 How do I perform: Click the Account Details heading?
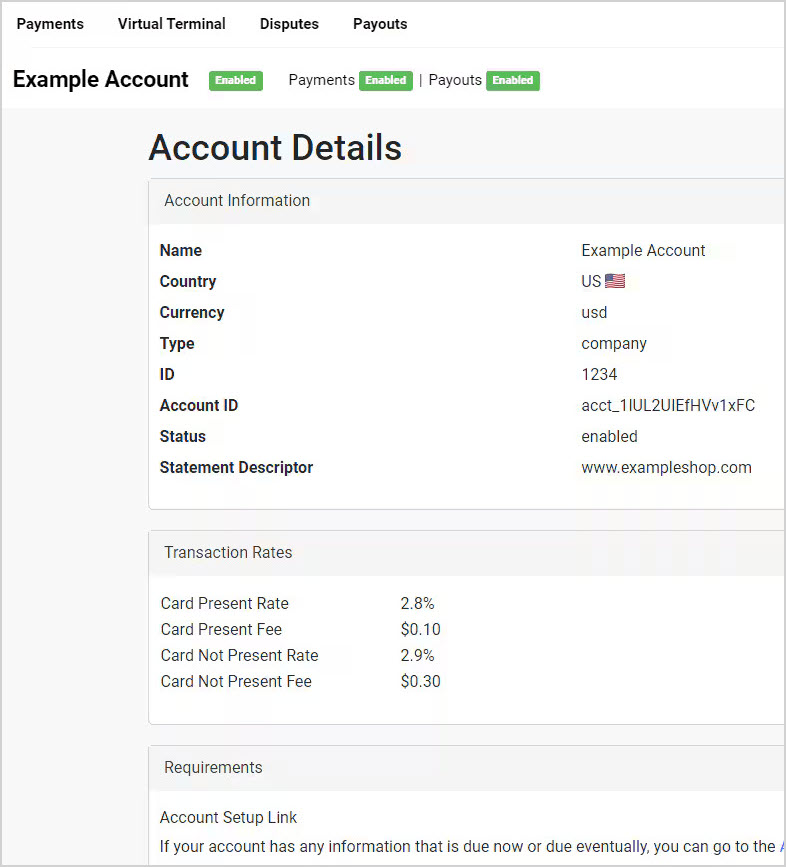(x=275, y=148)
